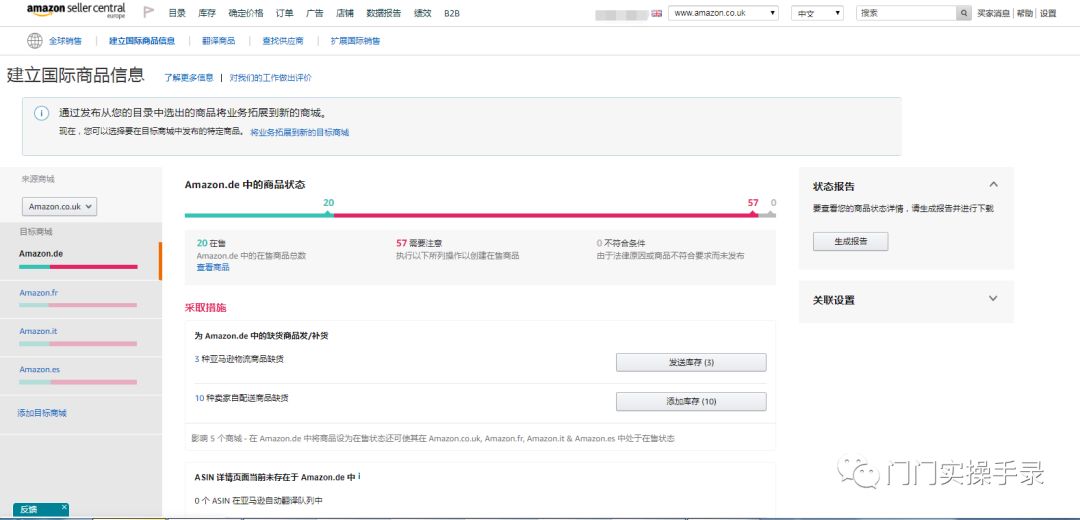Close the 反馈 feedback tab
Screen dimensions: 1080x520
(x=64, y=507)
